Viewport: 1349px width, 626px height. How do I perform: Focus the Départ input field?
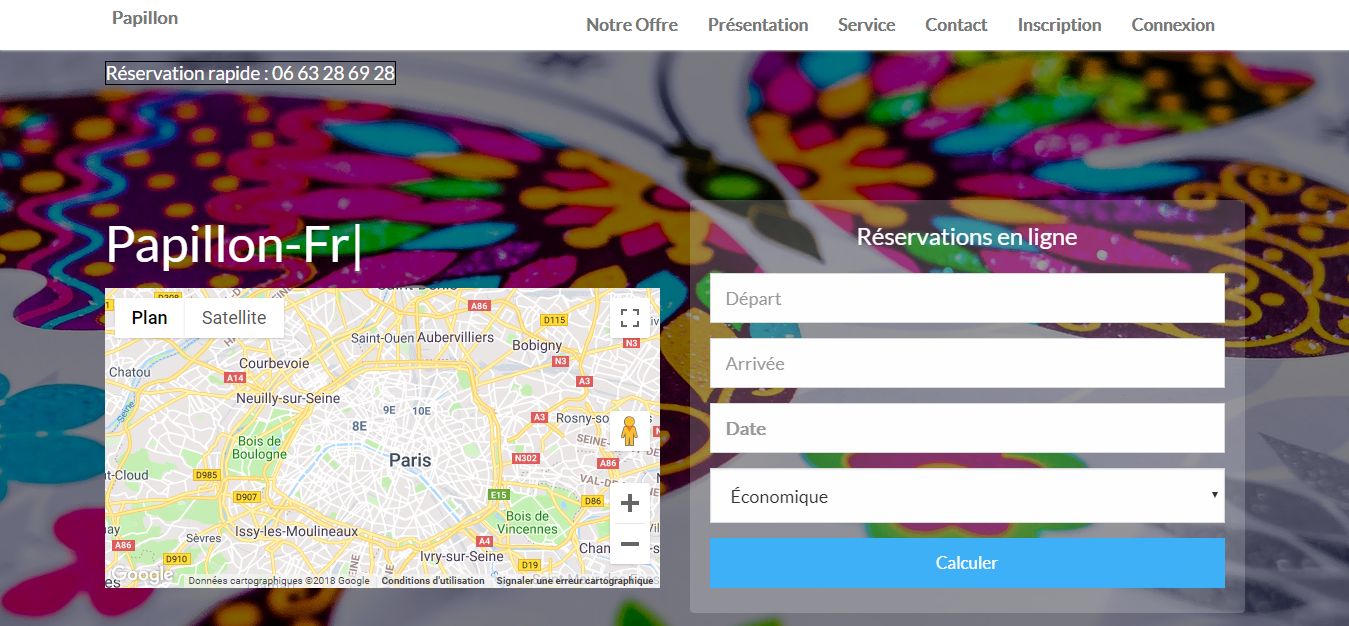[966, 298]
